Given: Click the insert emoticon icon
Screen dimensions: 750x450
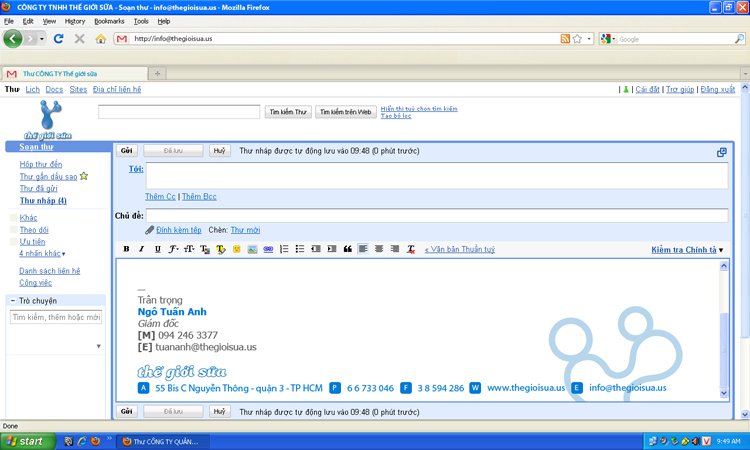Looking at the screenshot, I should coord(237,249).
